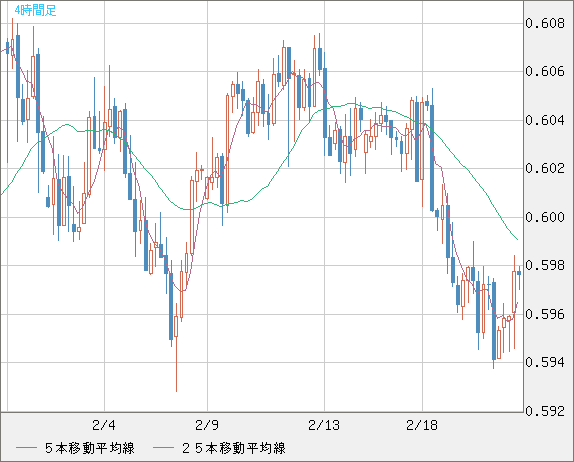Select the 0.608 price axis label
Viewport: 574px width, 462px height.
click(545, 23)
